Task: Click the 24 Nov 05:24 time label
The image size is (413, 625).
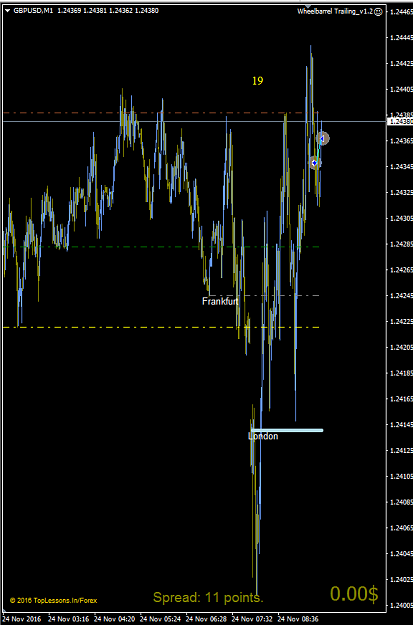Action: click(160, 619)
